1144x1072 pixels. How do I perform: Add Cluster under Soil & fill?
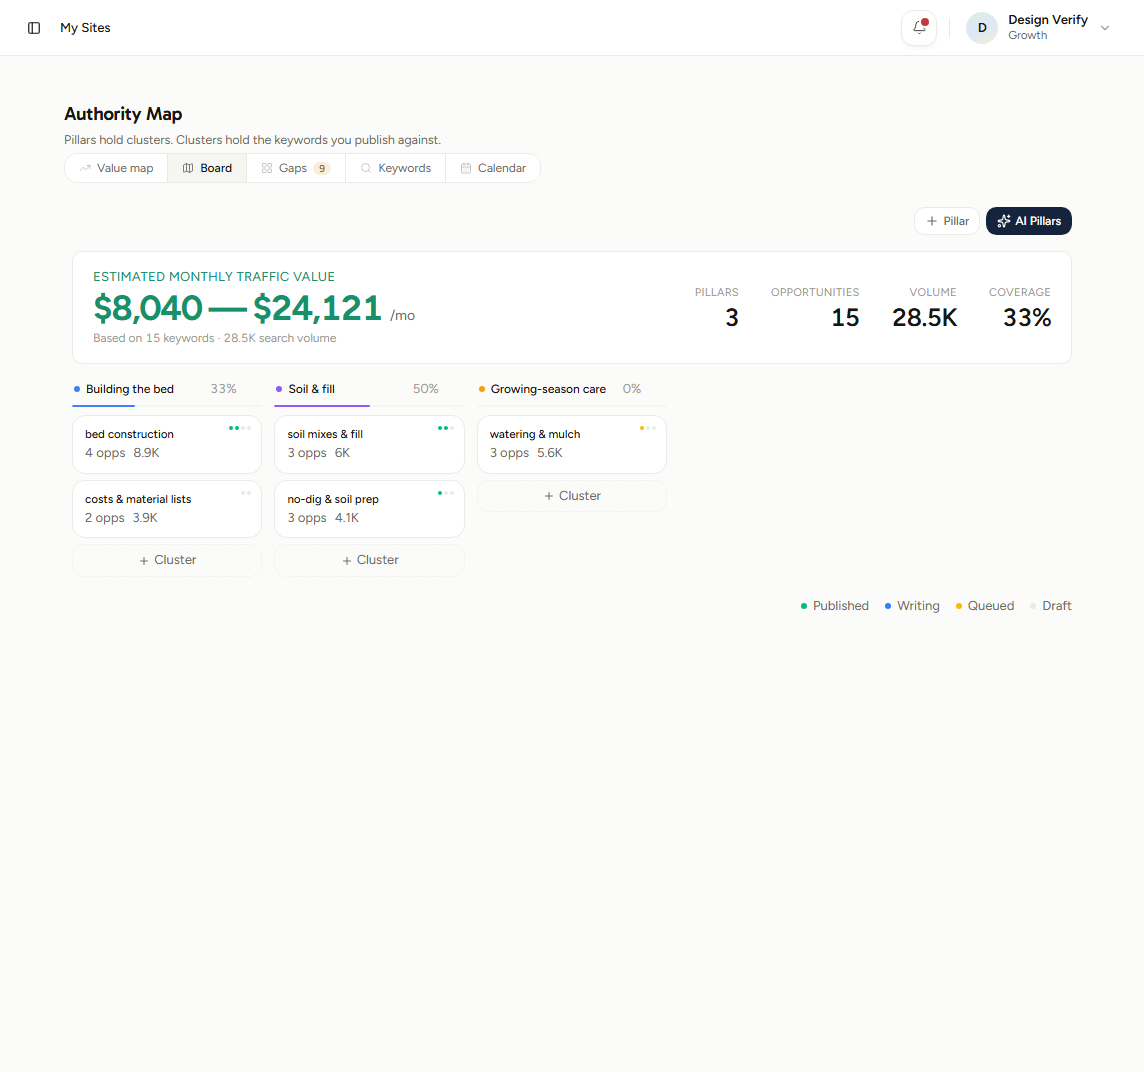(369, 560)
